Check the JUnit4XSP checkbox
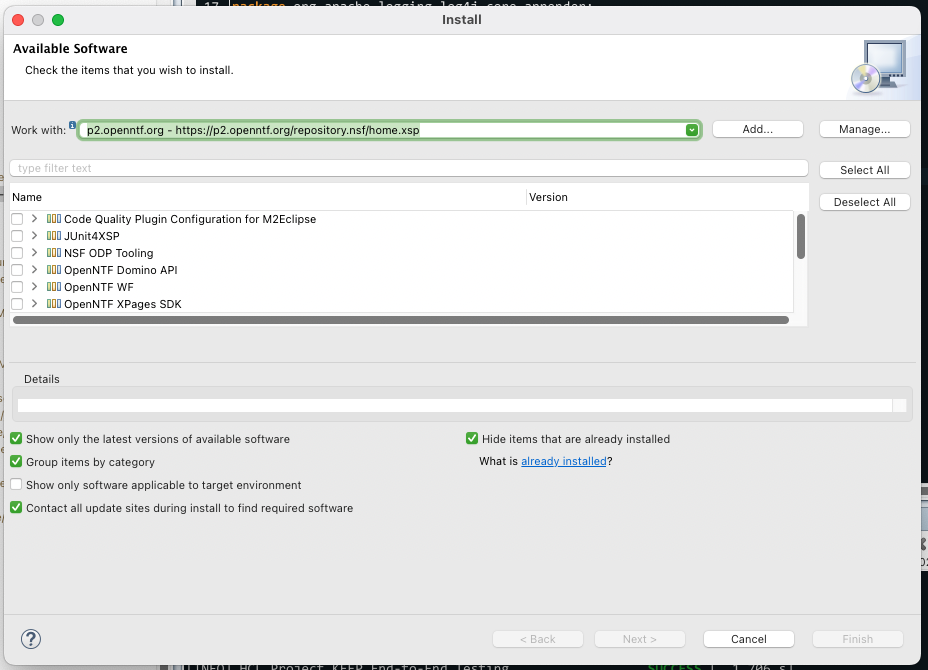928x670 pixels. click(x=17, y=236)
